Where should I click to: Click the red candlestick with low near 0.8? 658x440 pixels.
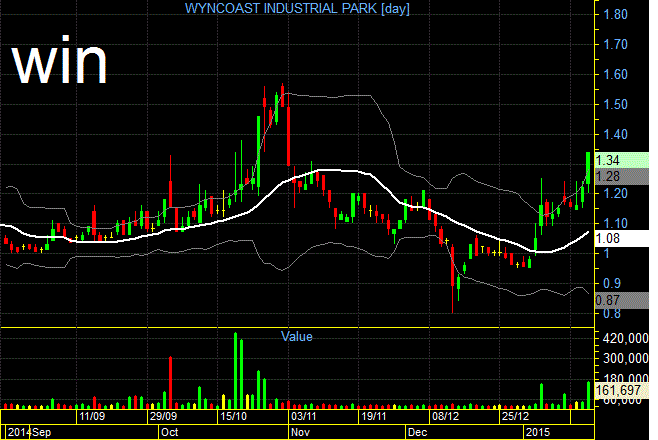click(x=453, y=279)
